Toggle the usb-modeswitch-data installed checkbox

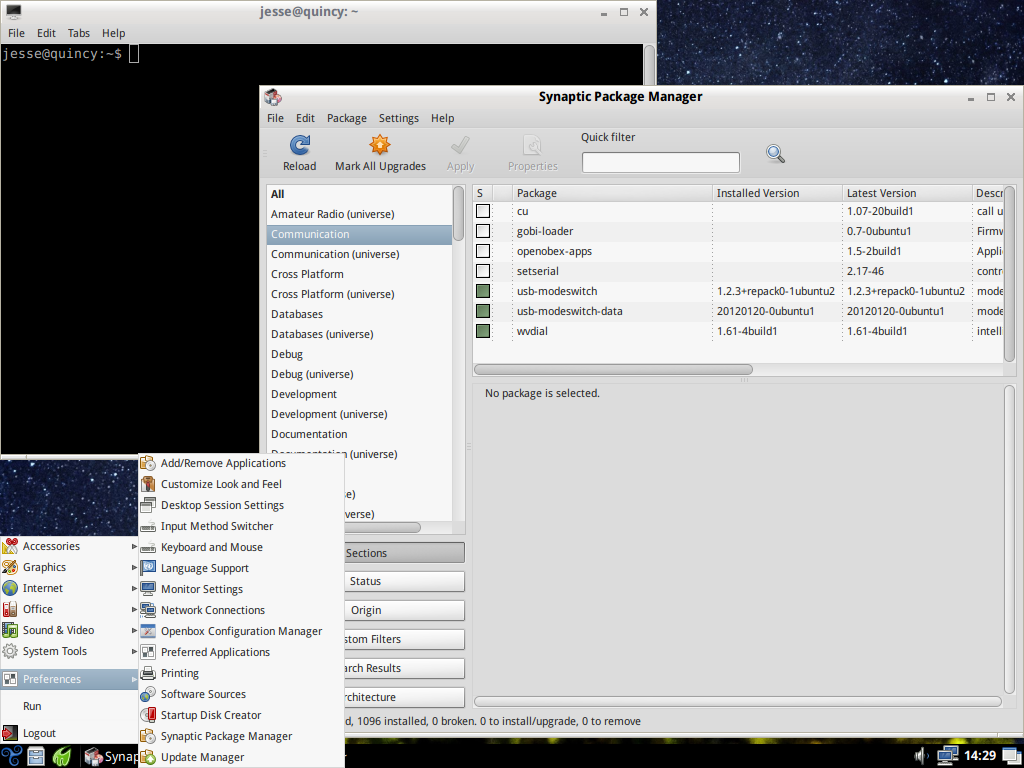pyautogui.click(x=483, y=311)
